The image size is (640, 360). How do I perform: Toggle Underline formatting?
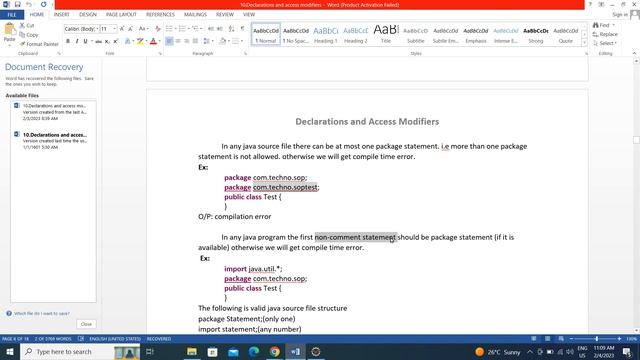(85, 41)
